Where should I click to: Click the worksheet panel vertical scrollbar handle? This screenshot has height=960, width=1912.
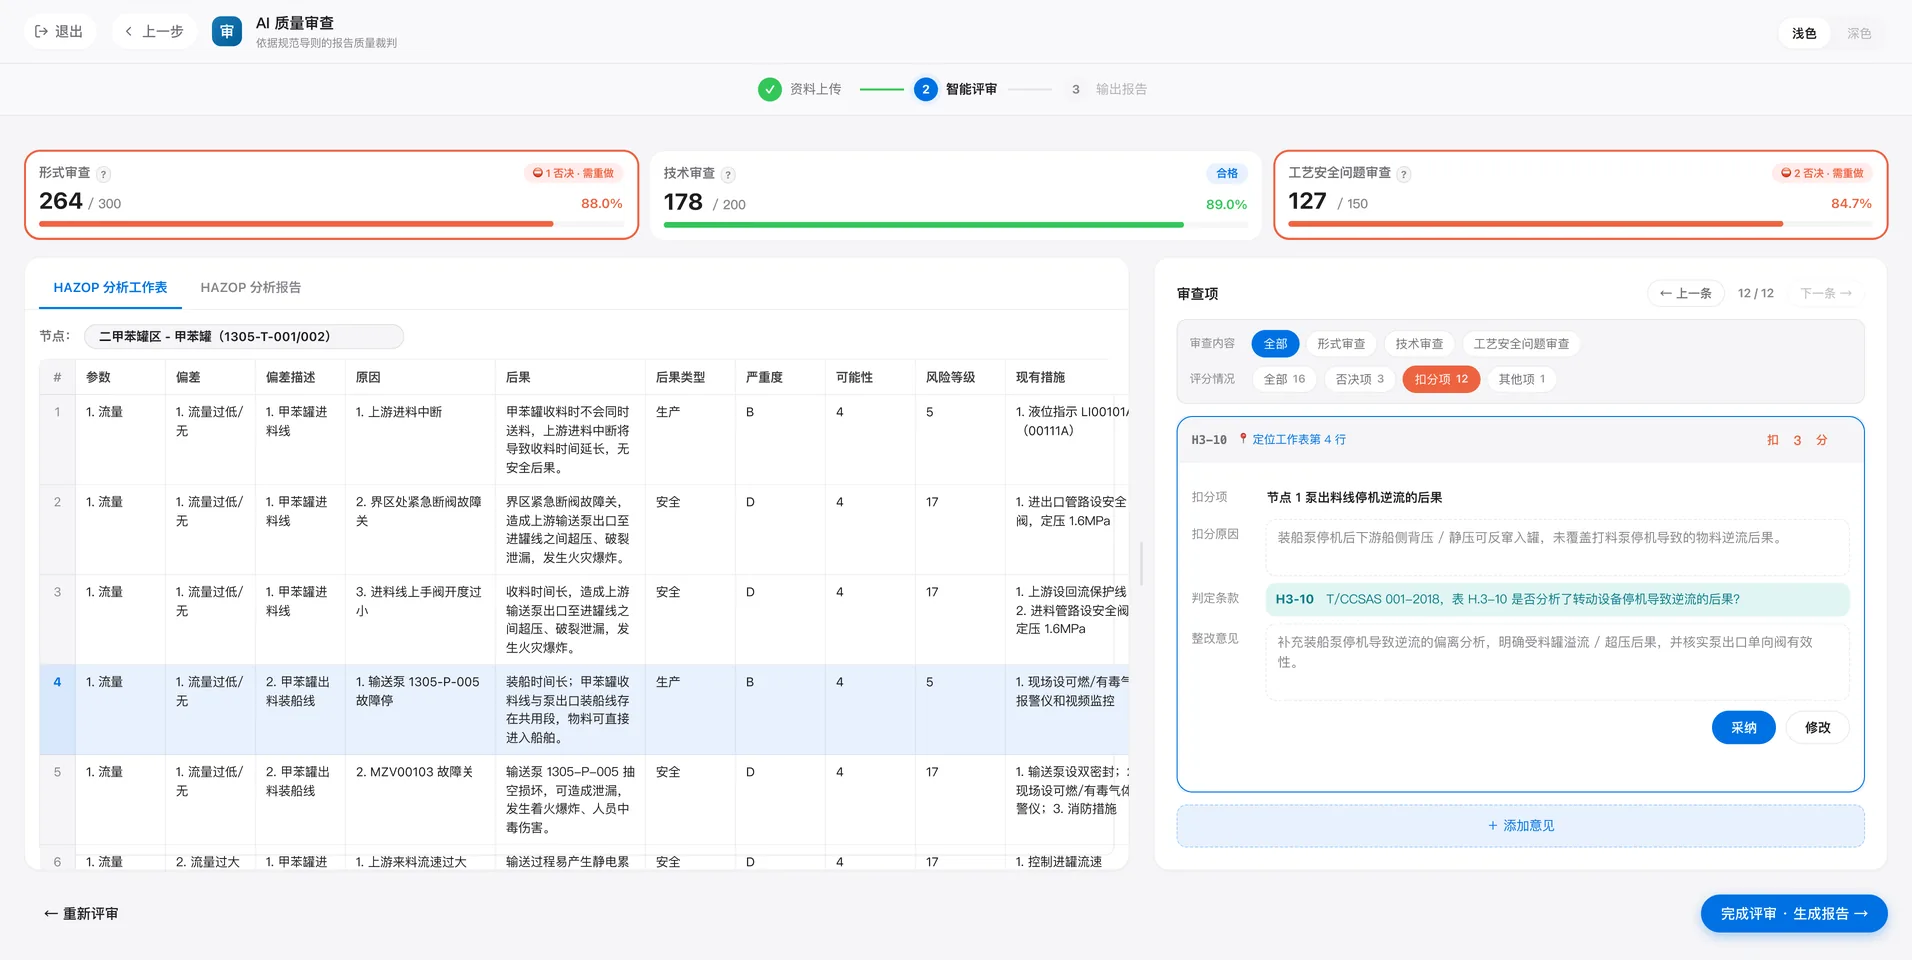pos(1141,563)
